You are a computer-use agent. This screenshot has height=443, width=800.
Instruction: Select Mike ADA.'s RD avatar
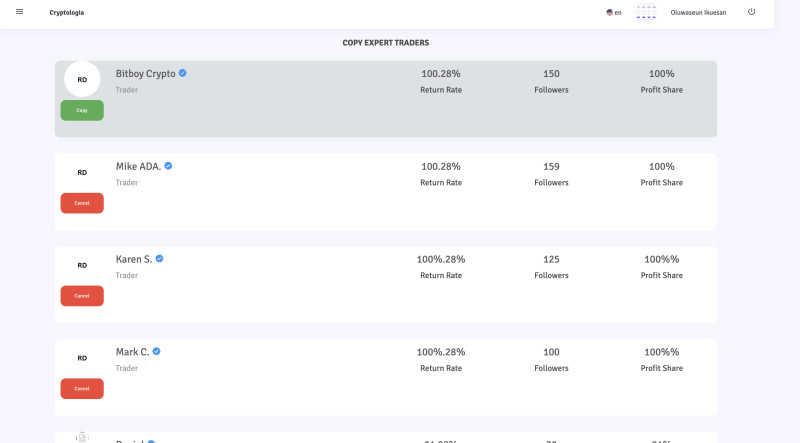click(x=82, y=172)
